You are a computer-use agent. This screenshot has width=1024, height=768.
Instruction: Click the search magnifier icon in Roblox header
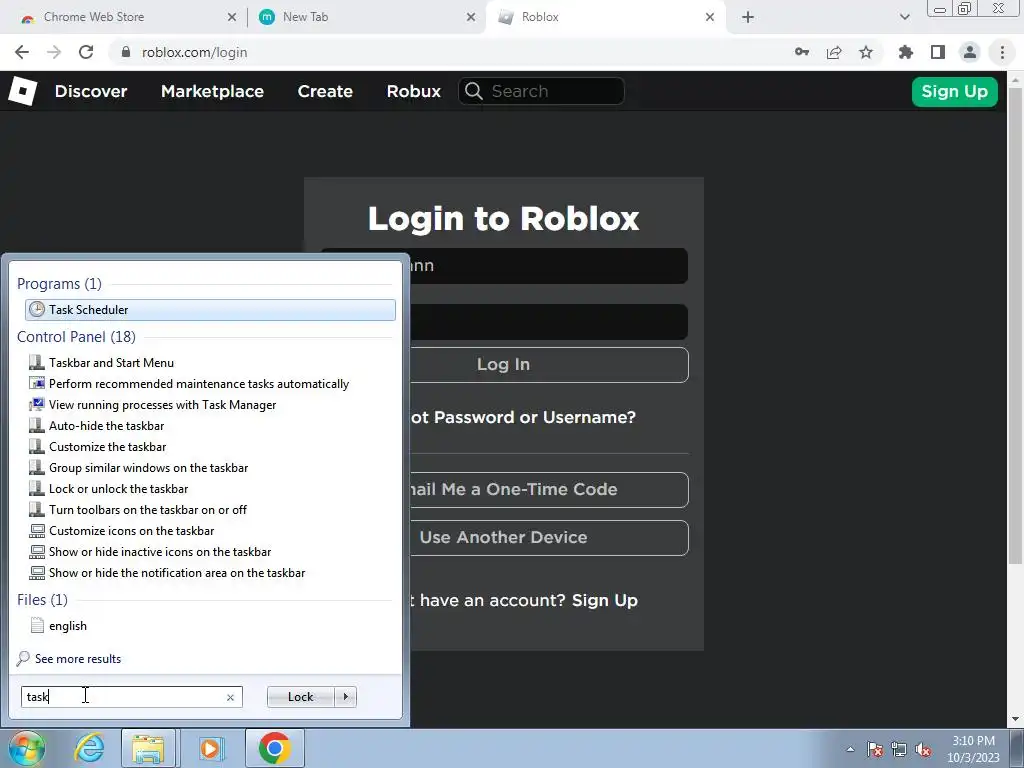474,91
